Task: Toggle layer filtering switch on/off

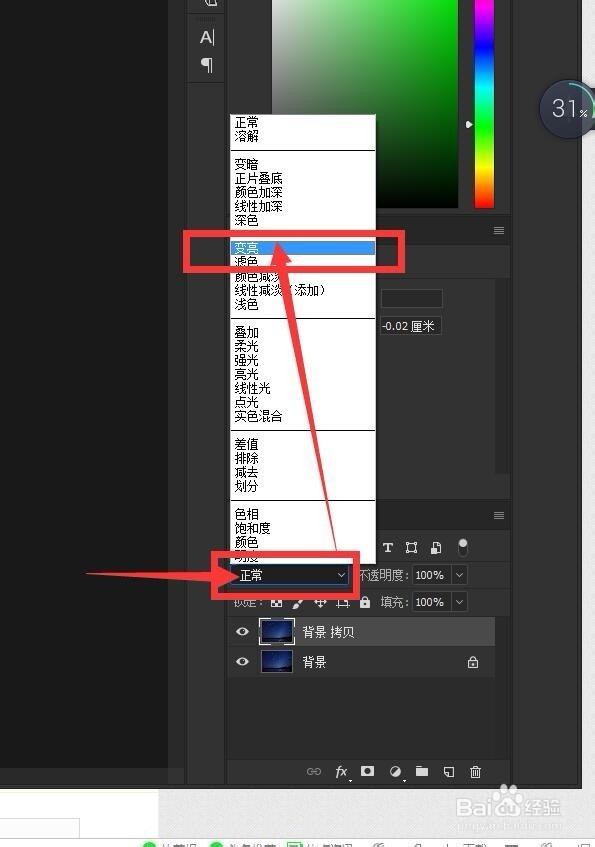Action: [x=463, y=547]
